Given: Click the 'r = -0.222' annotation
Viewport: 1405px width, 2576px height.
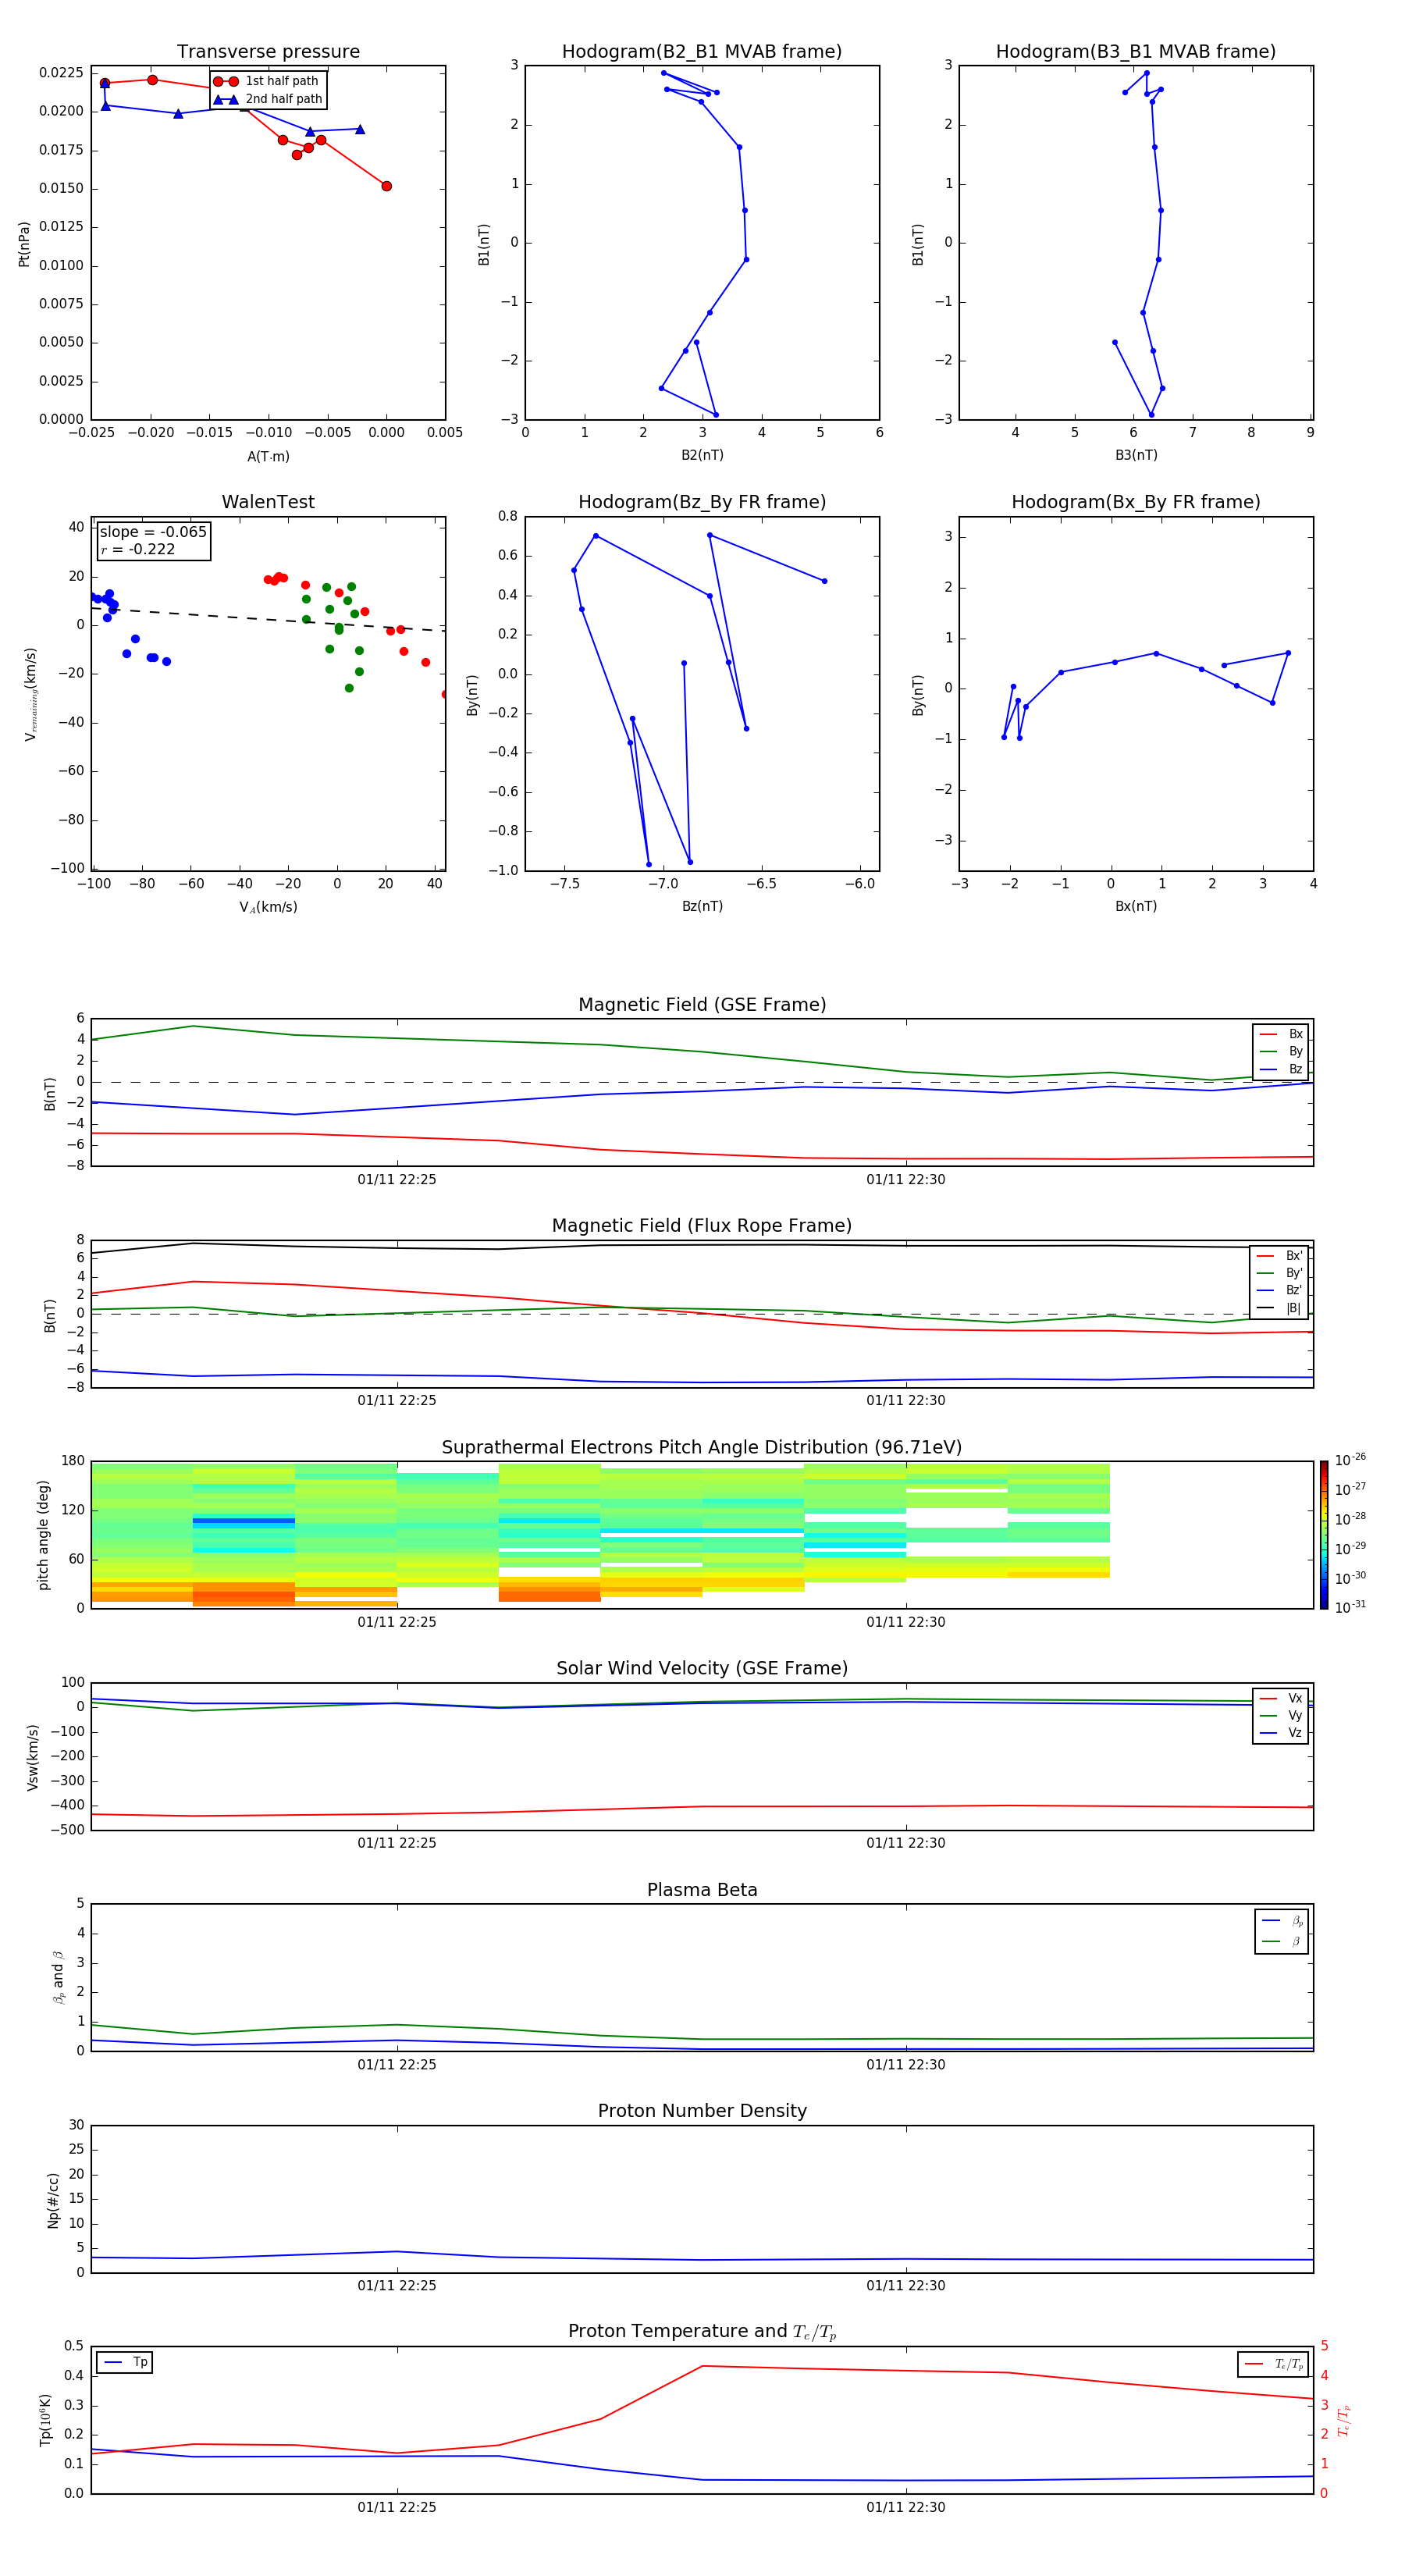Looking at the screenshot, I should click(x=138, y=549).
